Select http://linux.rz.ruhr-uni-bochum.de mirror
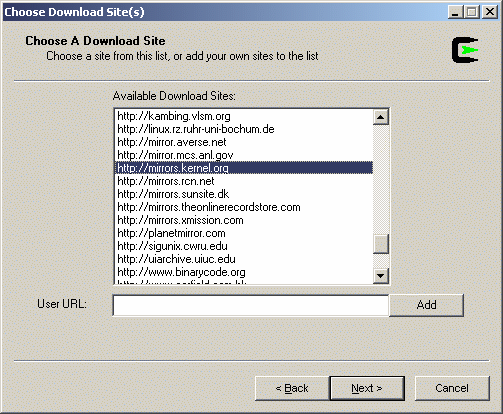Image resolution: width=503 pixels, height=414 pixels. (244, 129)
